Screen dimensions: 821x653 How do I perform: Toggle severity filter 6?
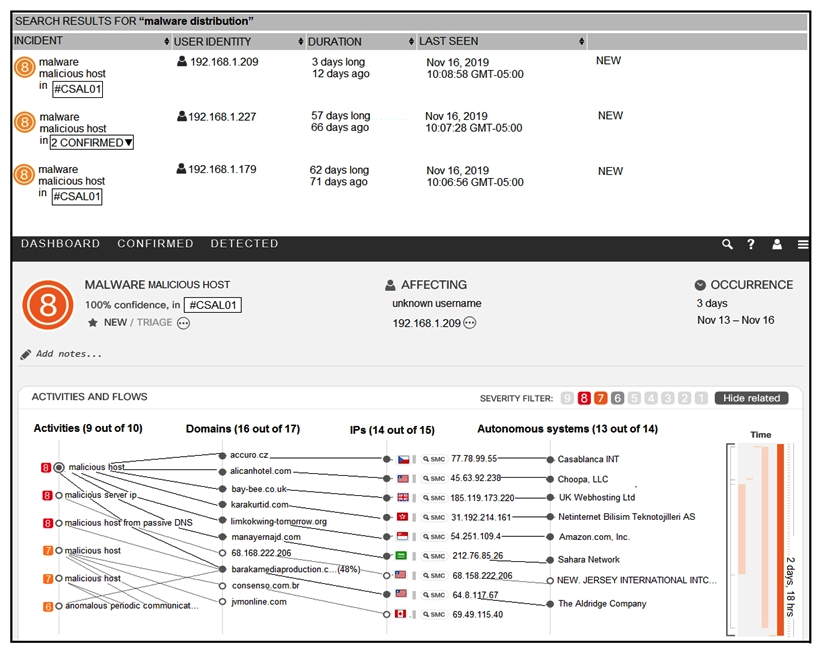click(617, 399)
